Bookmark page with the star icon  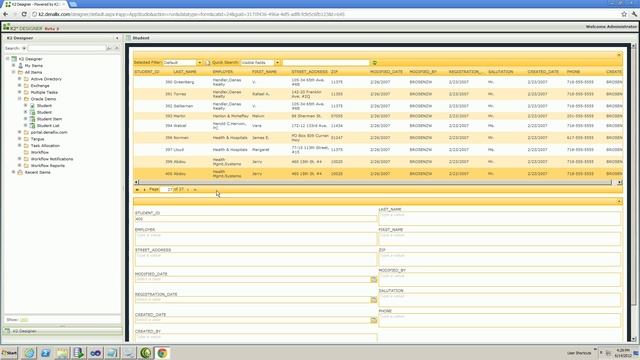click(x=624, y=14)
